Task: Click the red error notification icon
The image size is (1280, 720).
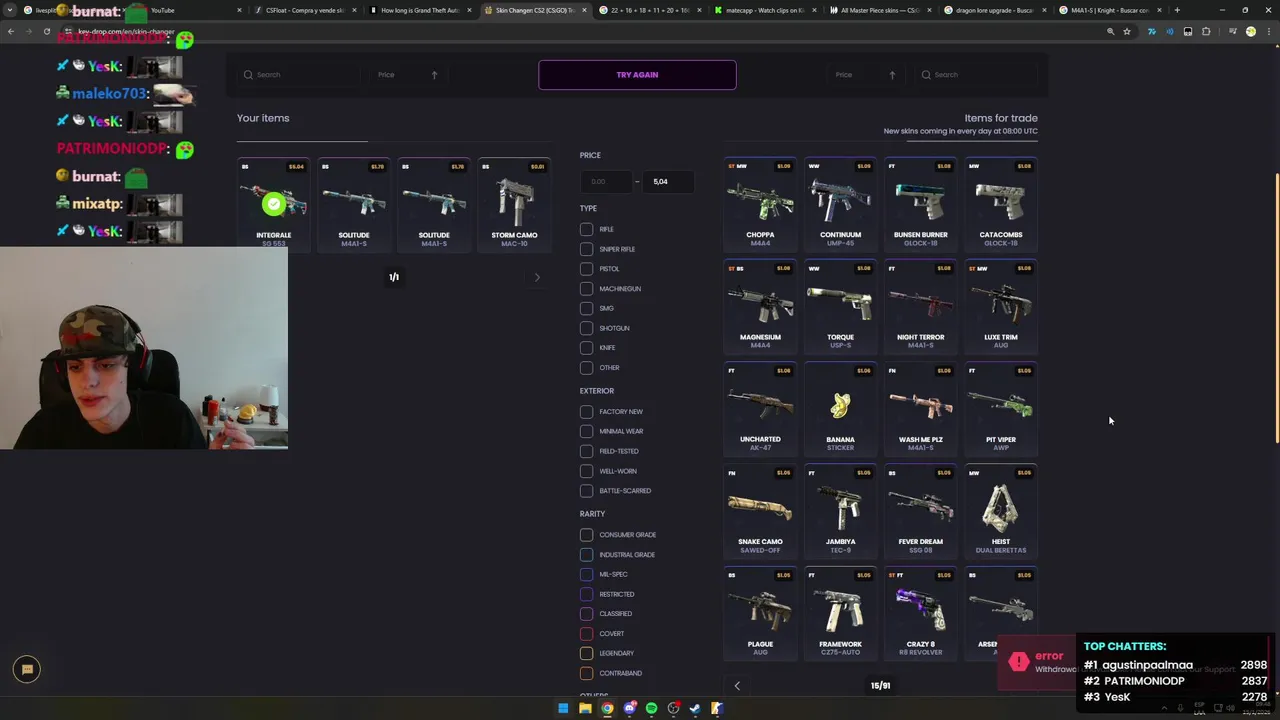Action: coord(1018,661)
